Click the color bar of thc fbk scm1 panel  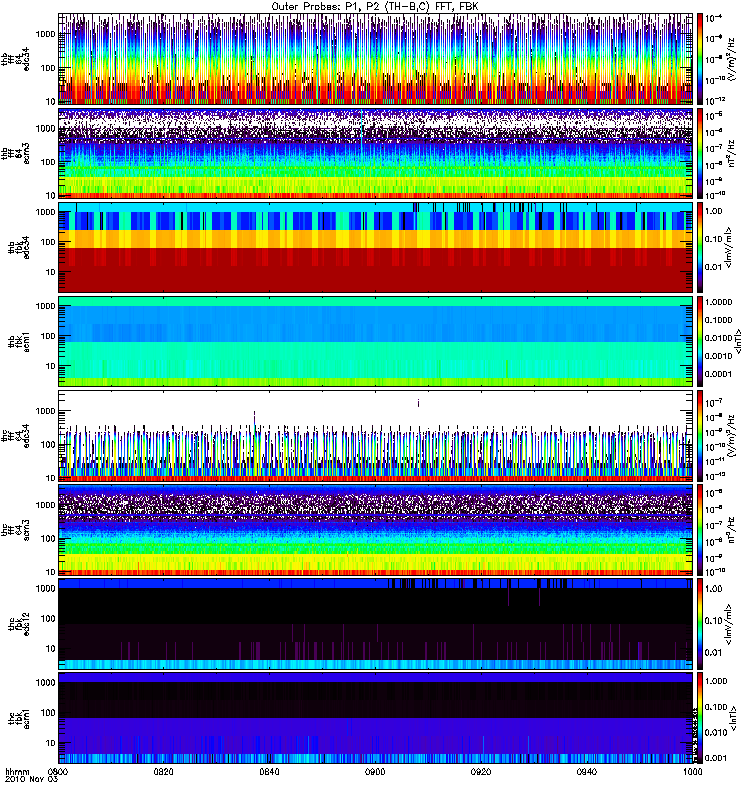(x=699, y=718)
